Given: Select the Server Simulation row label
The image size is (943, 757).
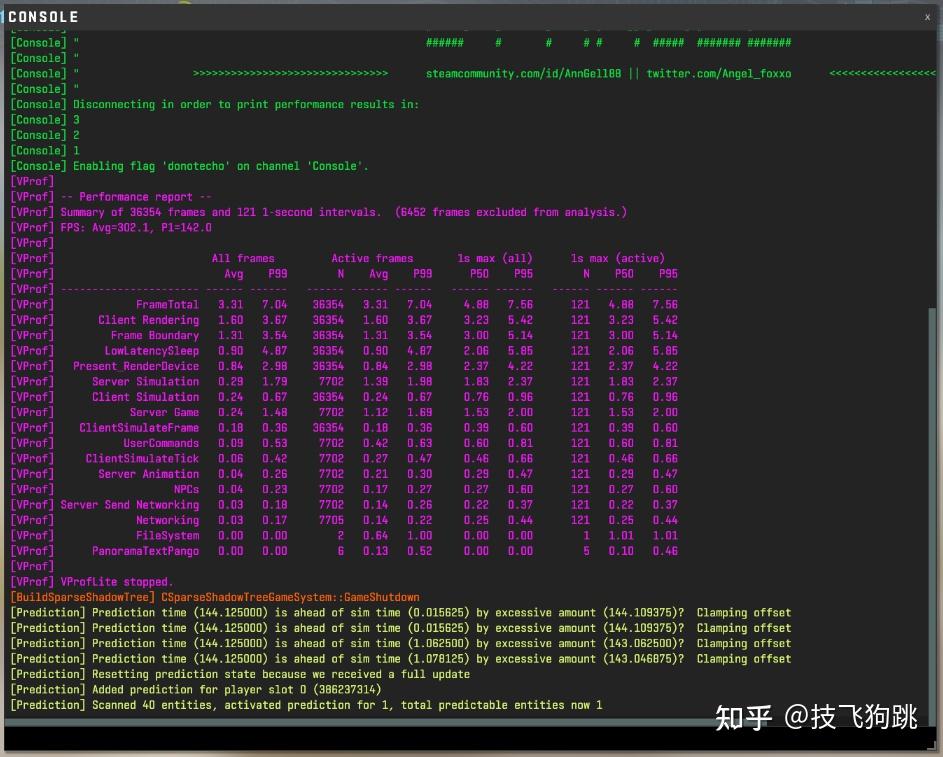Looking at the screenshot, I should pos(146,382).
